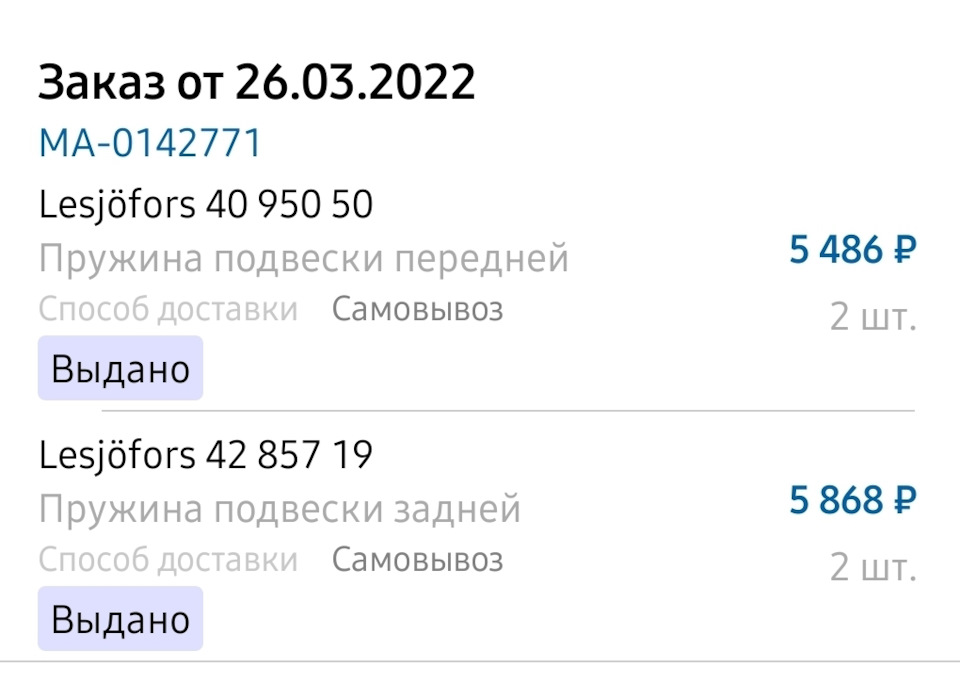The image size is (960, 684).
Task: Select part number 40 950 50
Action: (289, 205)
